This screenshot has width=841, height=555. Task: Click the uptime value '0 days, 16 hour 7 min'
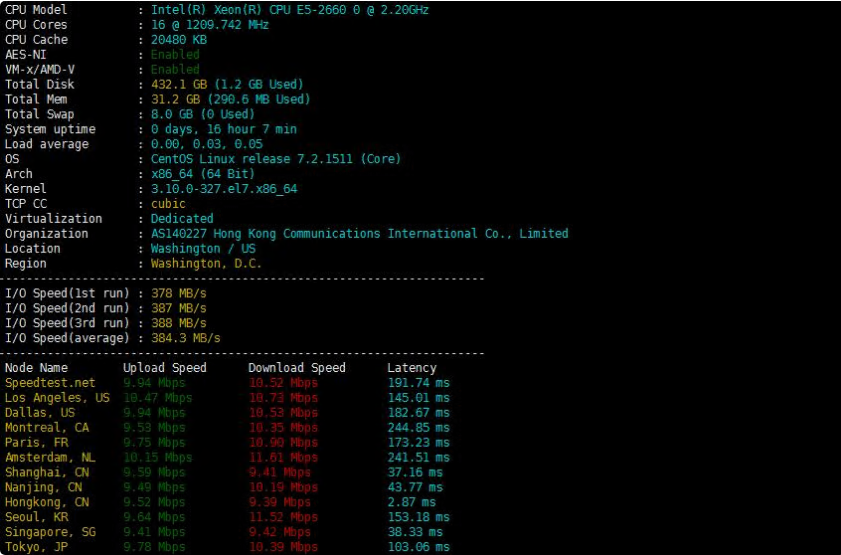tap(224, 129)
